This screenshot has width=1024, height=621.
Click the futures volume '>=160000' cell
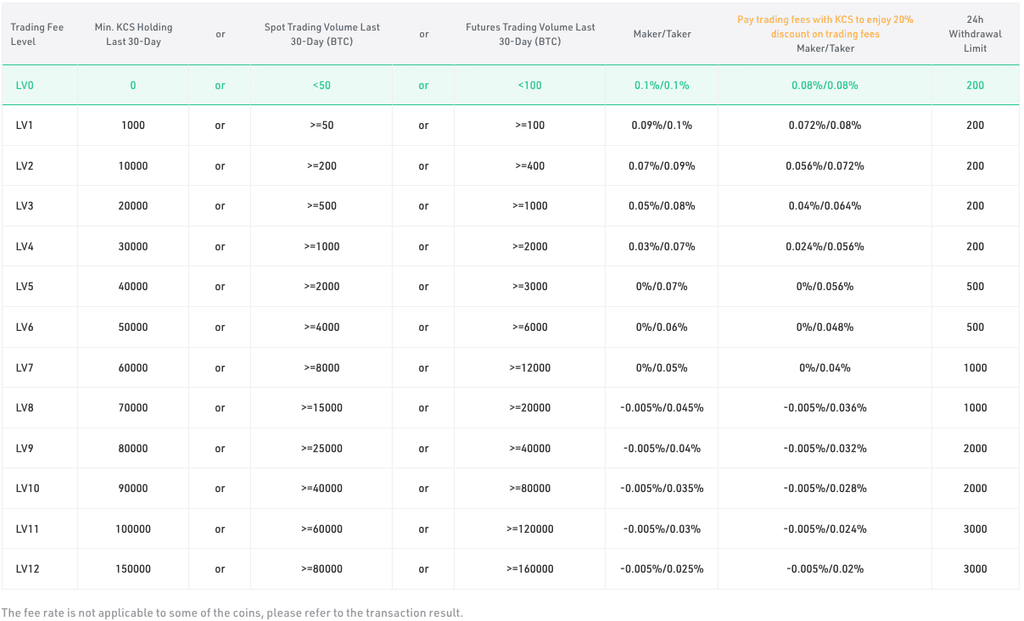point(530,569)
